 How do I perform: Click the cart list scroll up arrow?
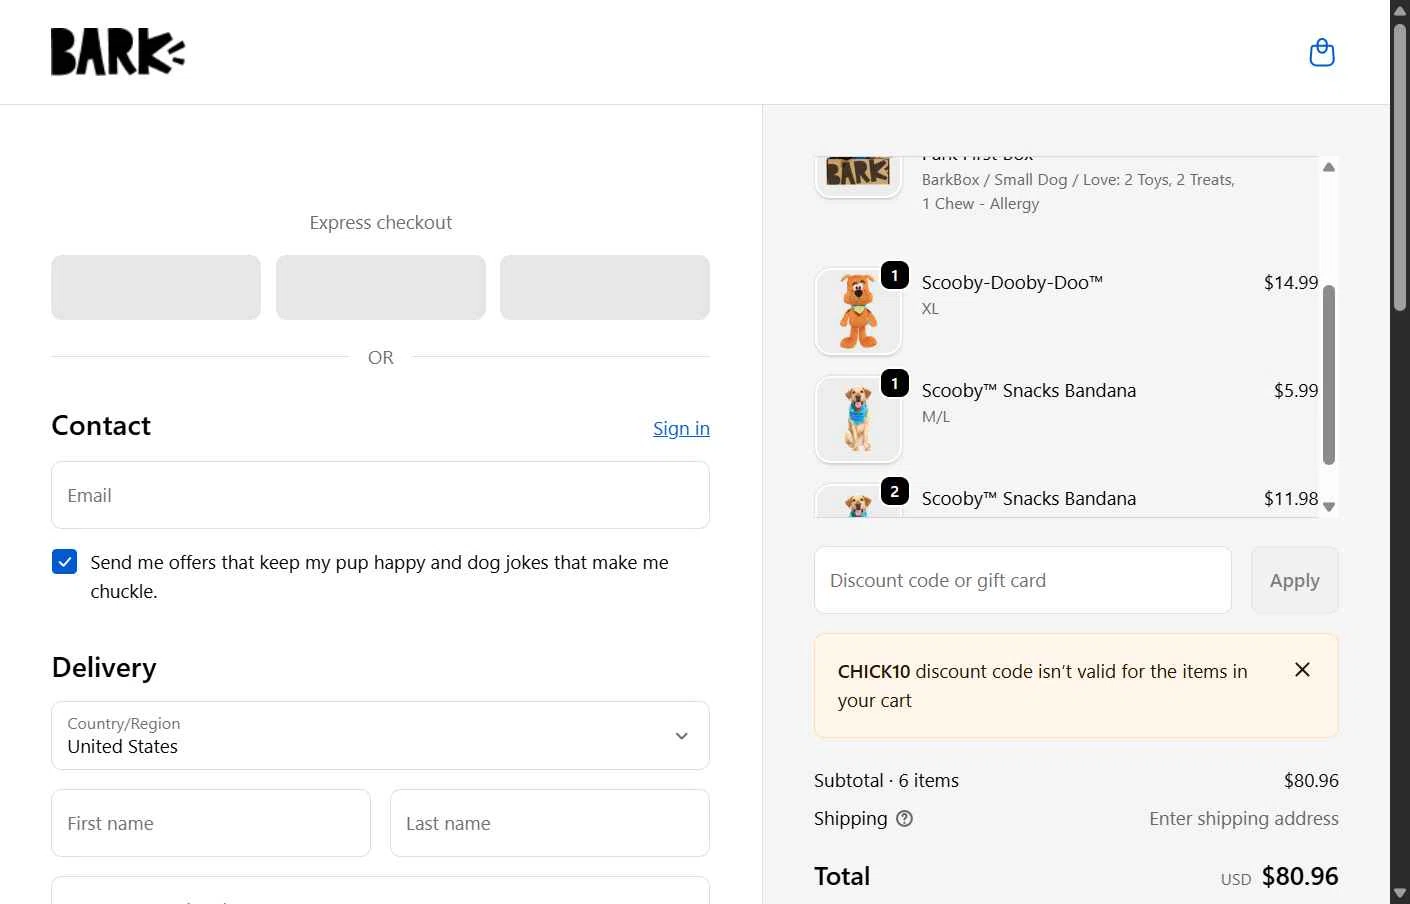1329,167
